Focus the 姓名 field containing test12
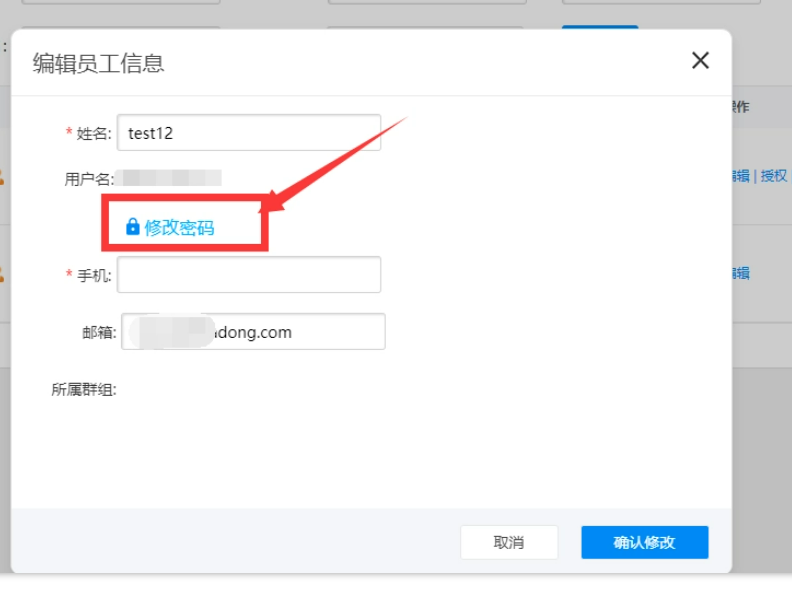The width and height of the screenshot is (792, 606). click(248, 133)
